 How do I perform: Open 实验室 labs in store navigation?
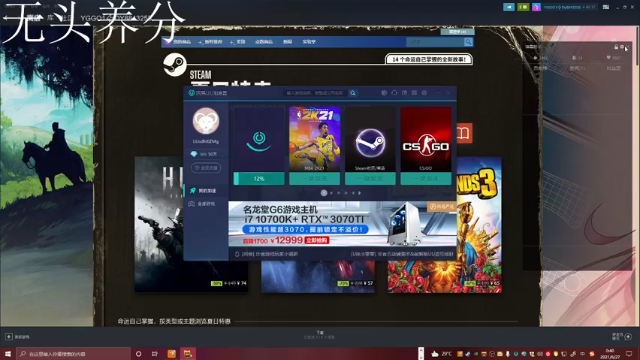click(309, 42)
